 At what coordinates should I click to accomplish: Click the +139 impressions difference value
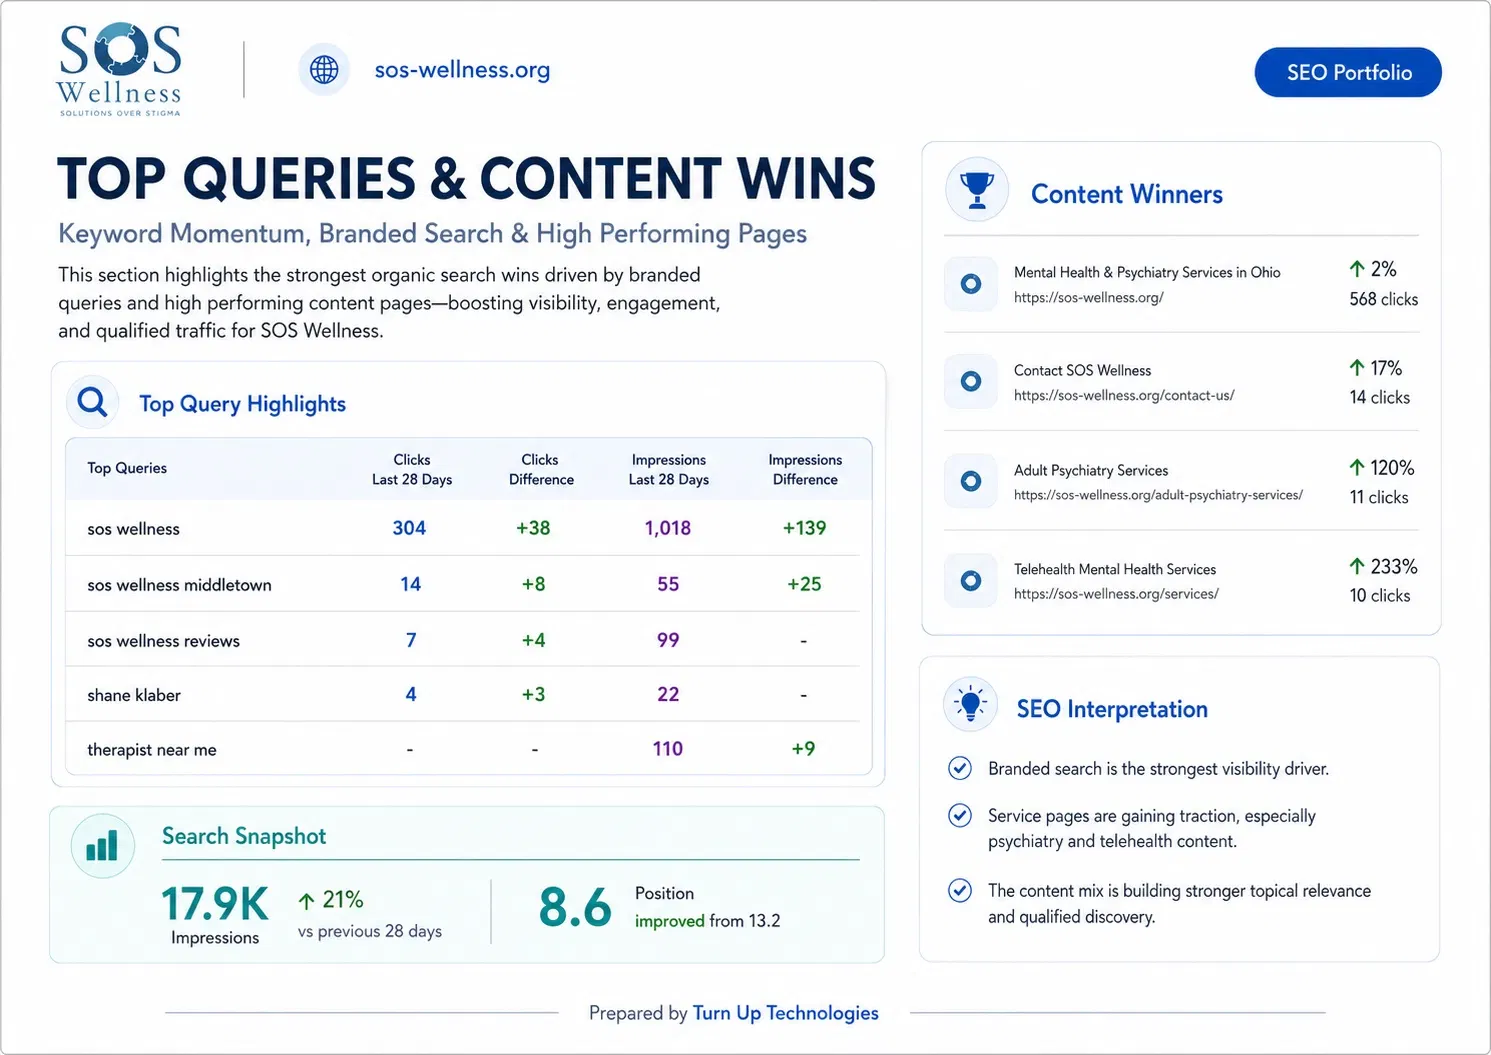click(804, 528)
